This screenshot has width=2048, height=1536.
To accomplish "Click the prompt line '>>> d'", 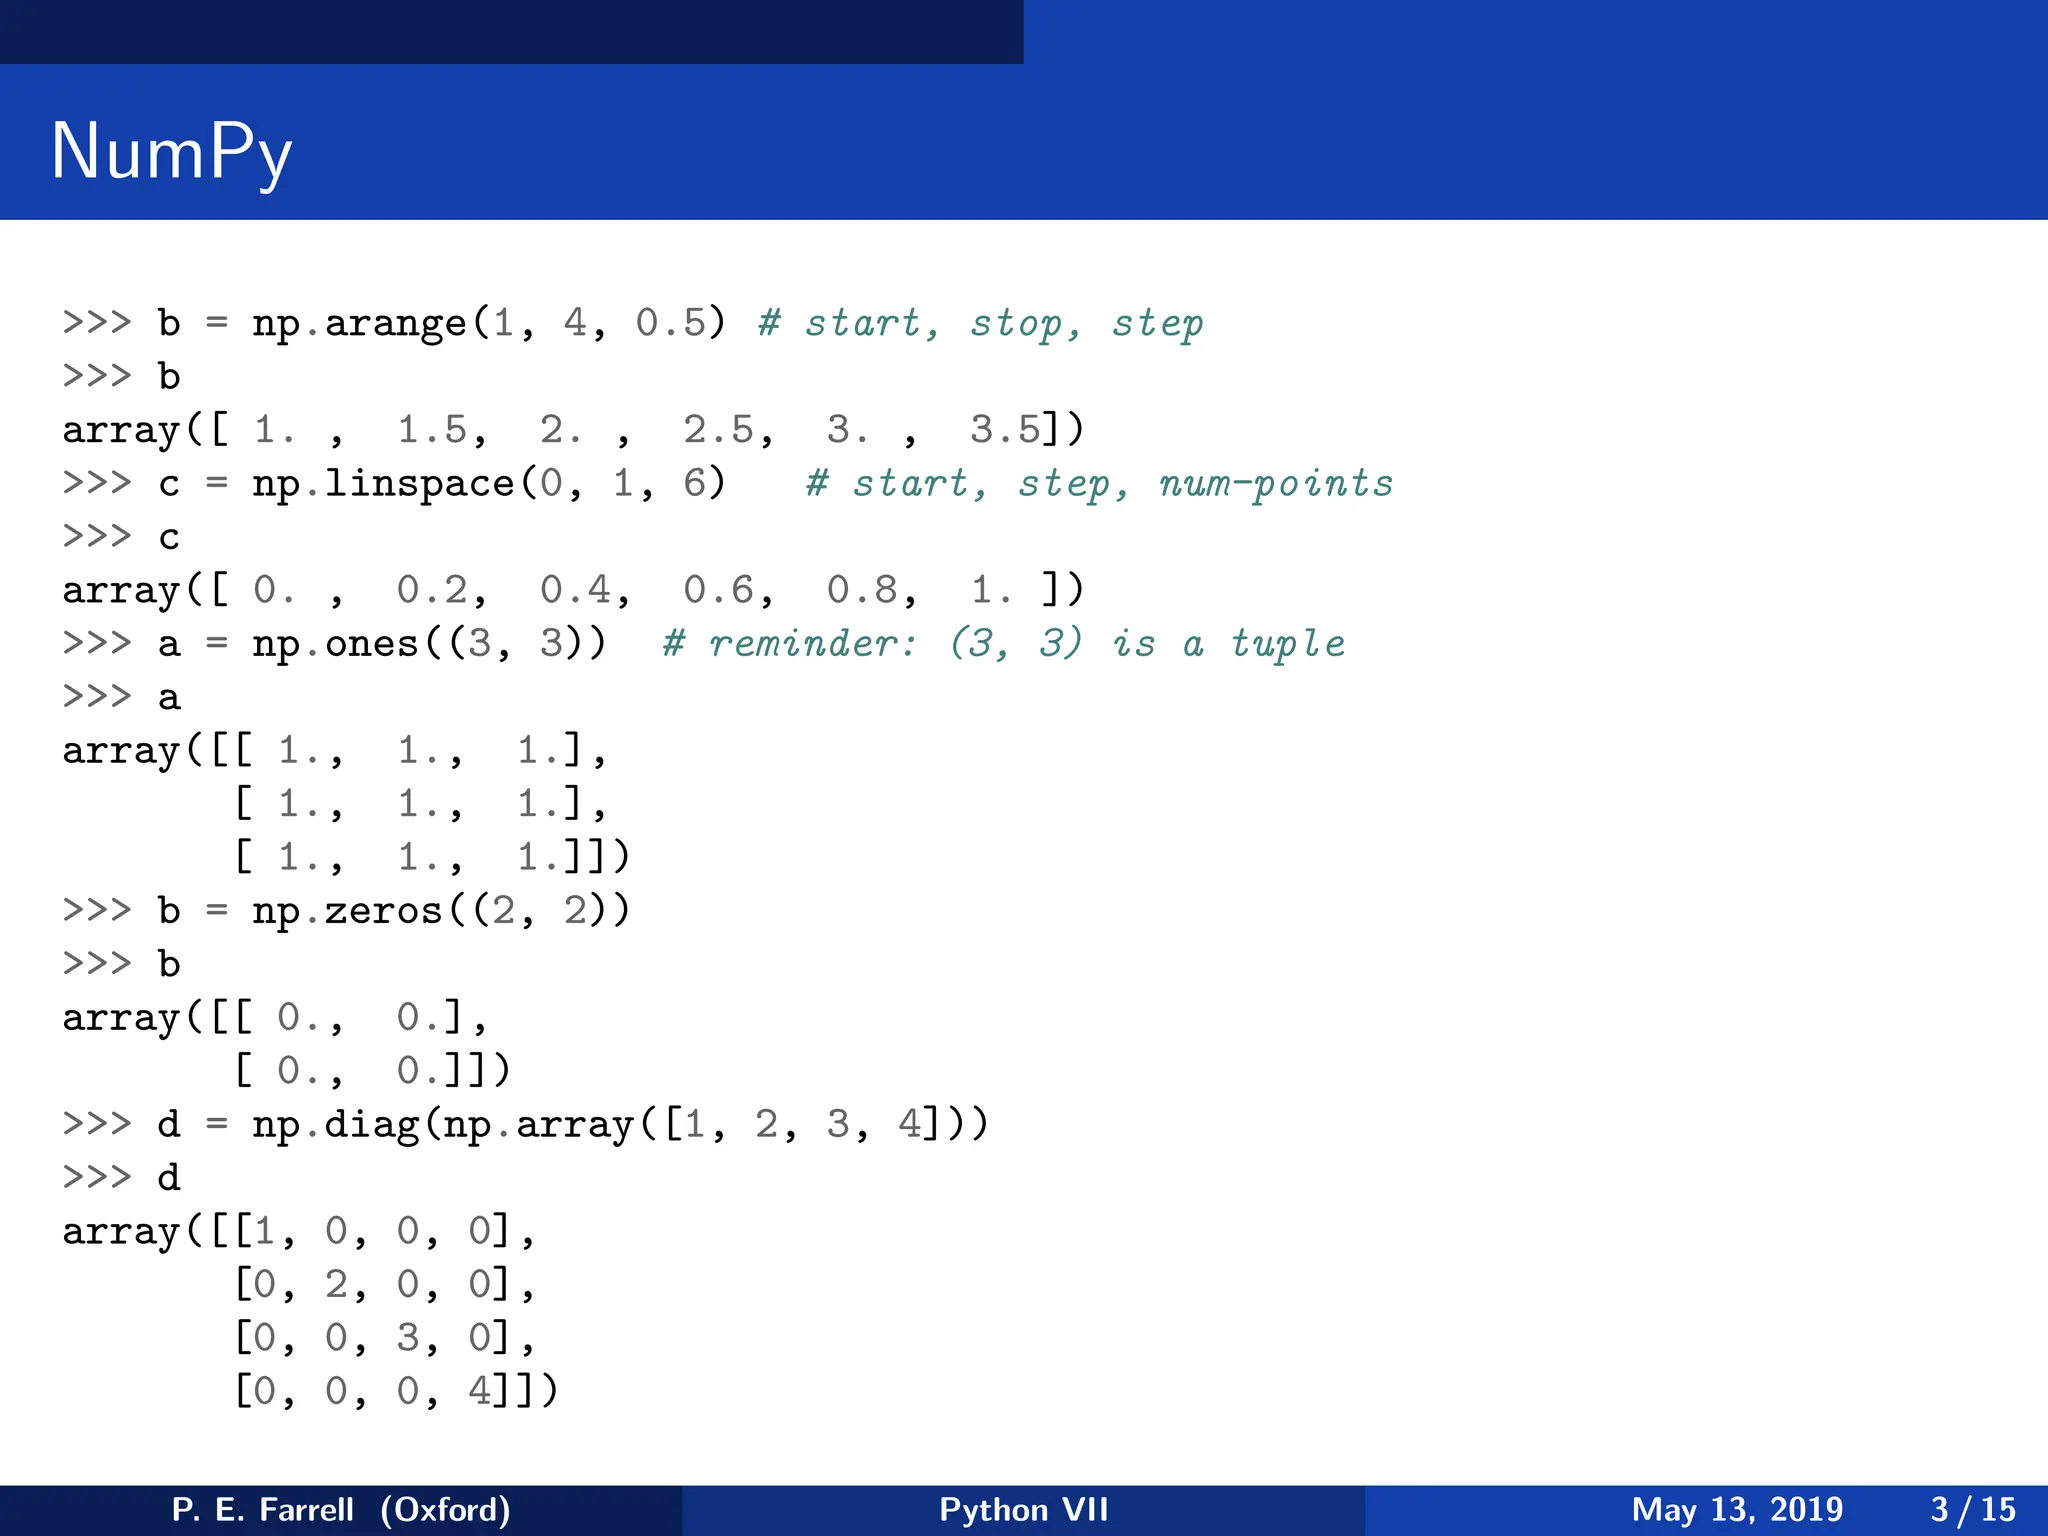I will 121,1177.
